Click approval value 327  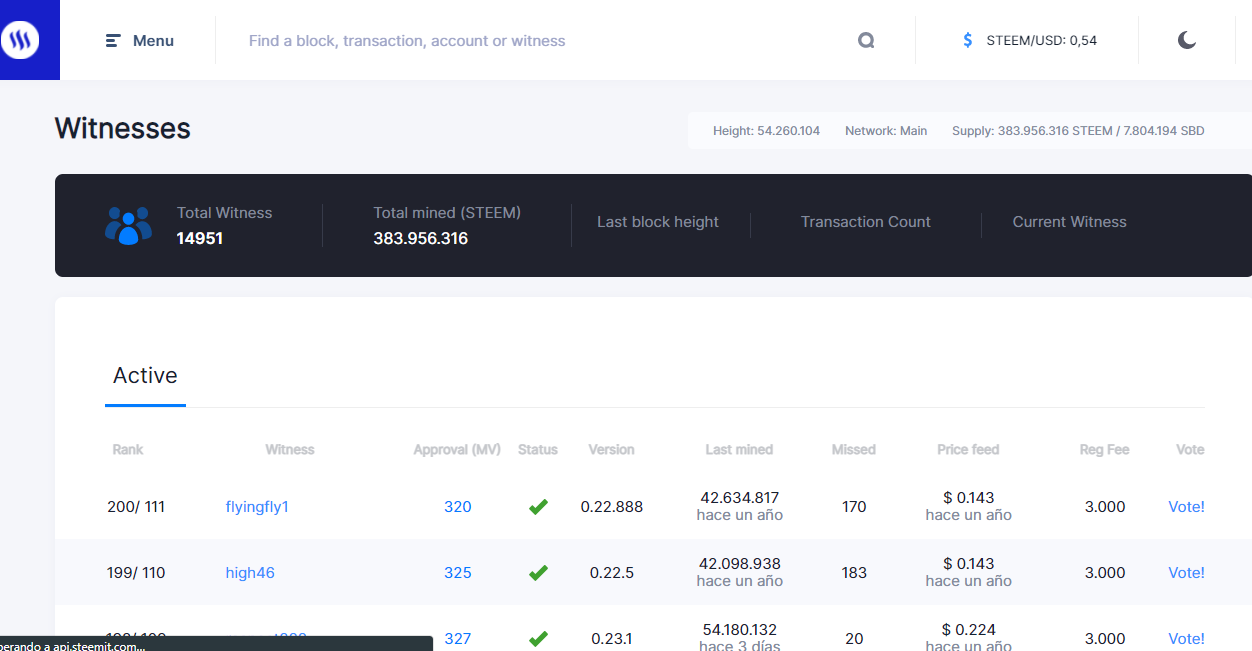(x=458, y=639)
